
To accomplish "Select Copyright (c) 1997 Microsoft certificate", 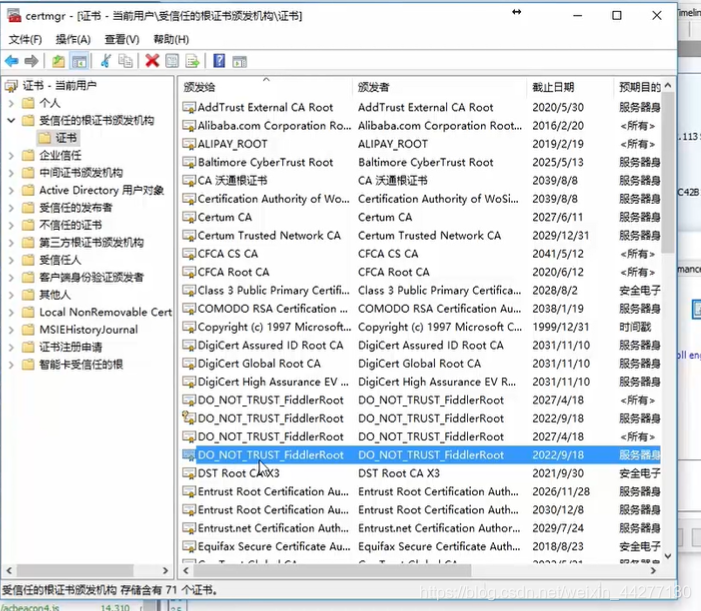I will coord(421,327).
